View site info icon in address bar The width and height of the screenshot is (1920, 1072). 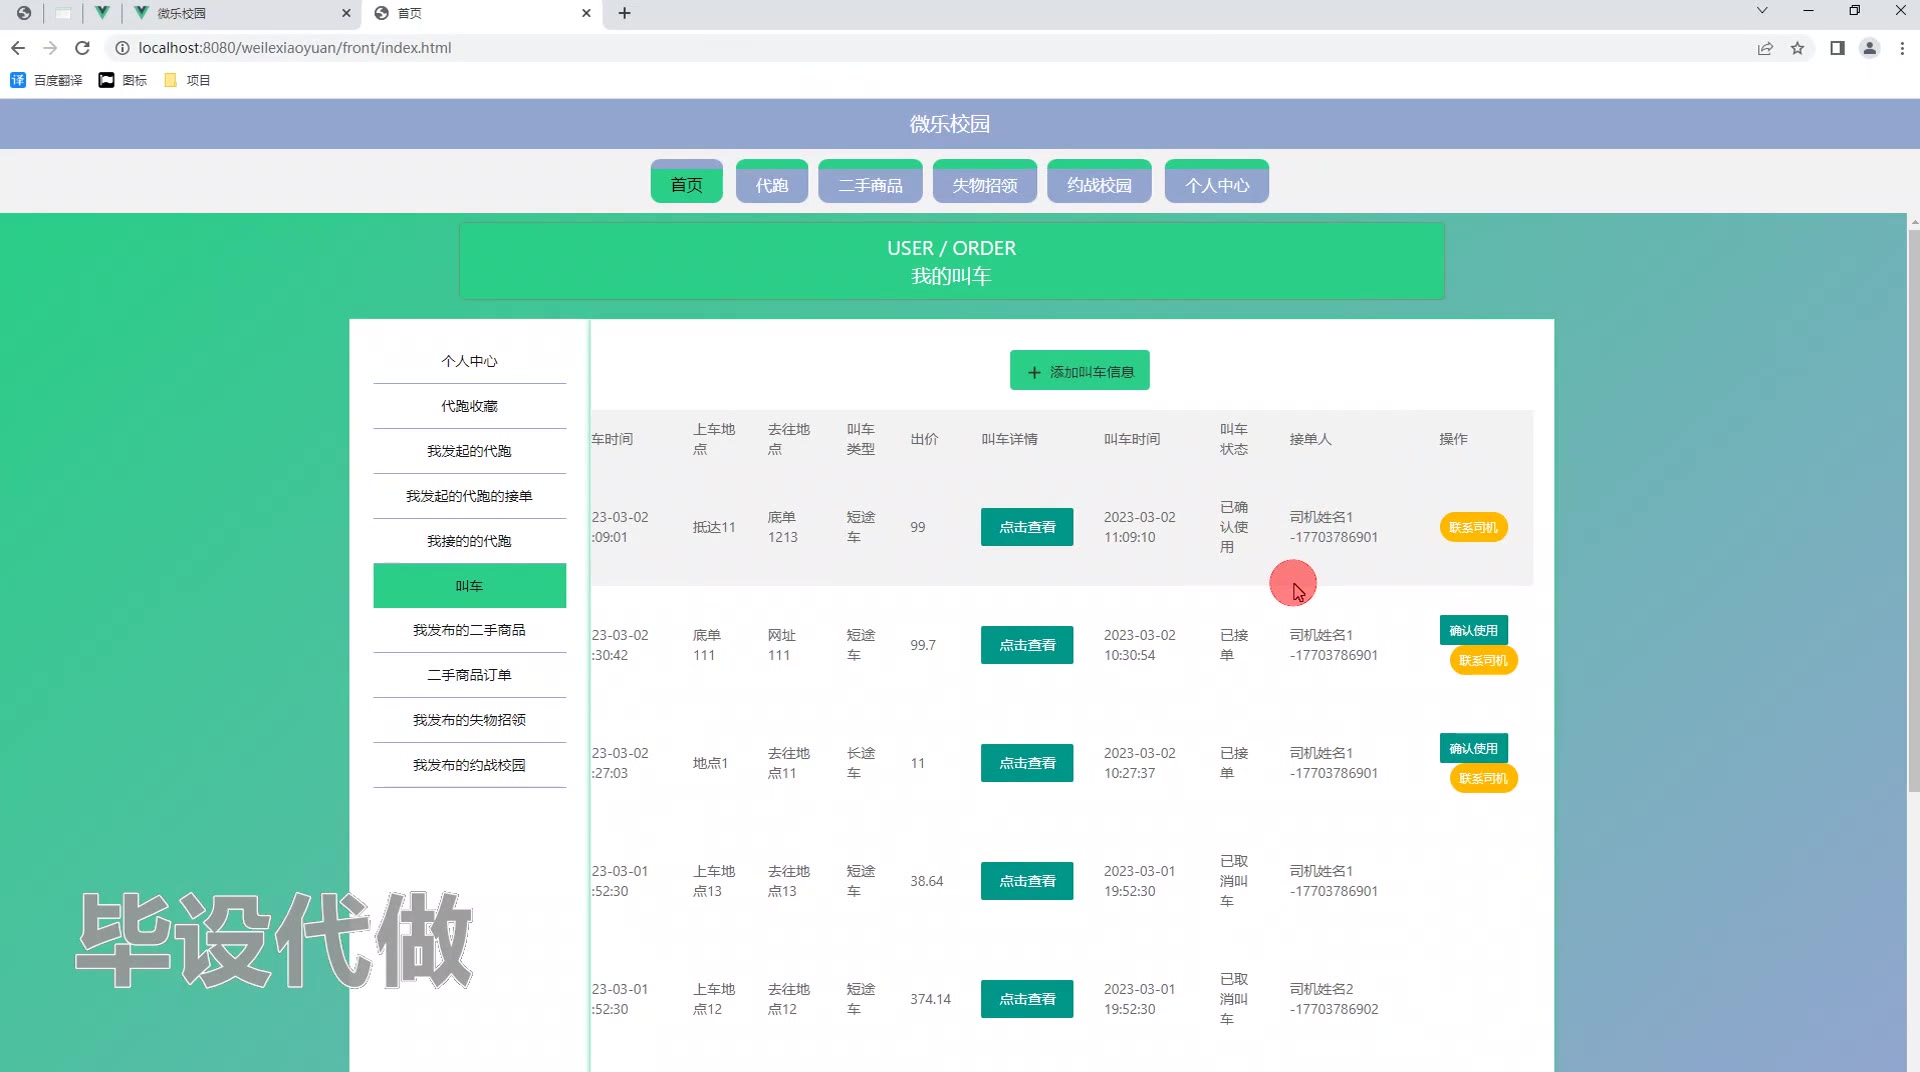pyautogui.click(x=122, y=48)
